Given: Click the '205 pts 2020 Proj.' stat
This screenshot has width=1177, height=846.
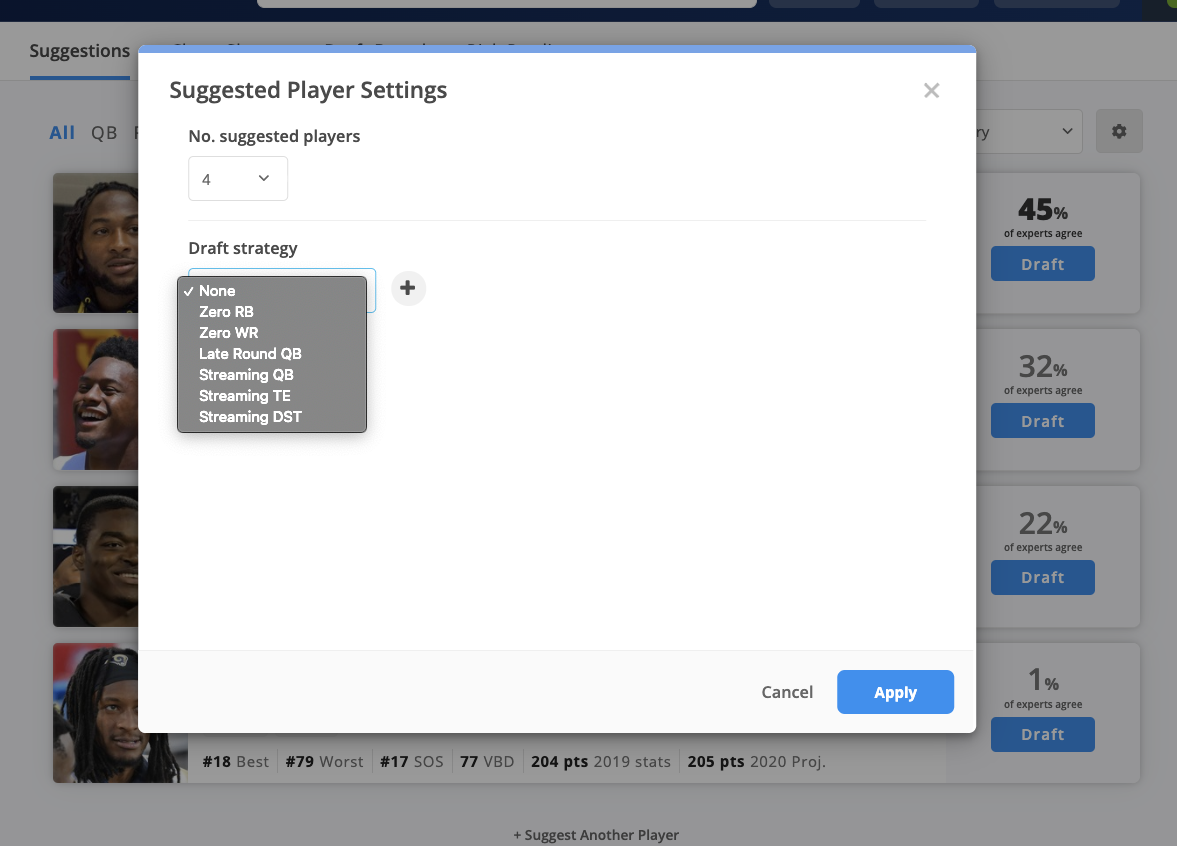Looking at the screenshot, I should point(757,762).
